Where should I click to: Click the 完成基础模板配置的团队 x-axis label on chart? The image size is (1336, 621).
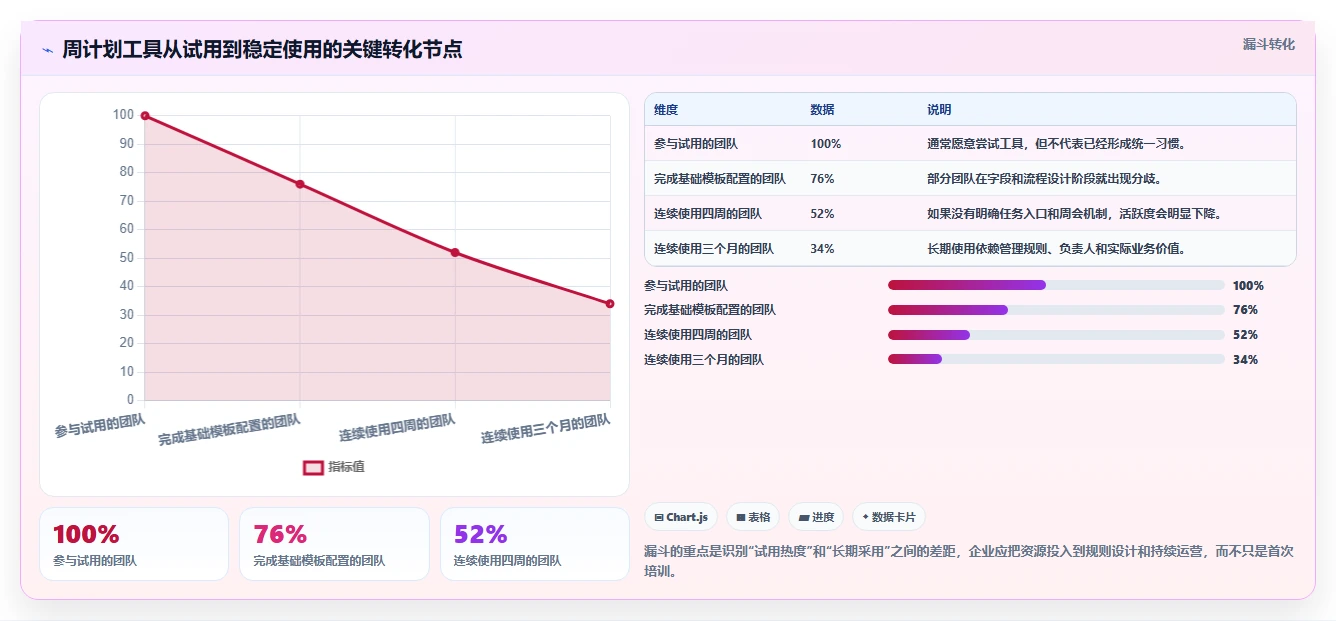229,429
